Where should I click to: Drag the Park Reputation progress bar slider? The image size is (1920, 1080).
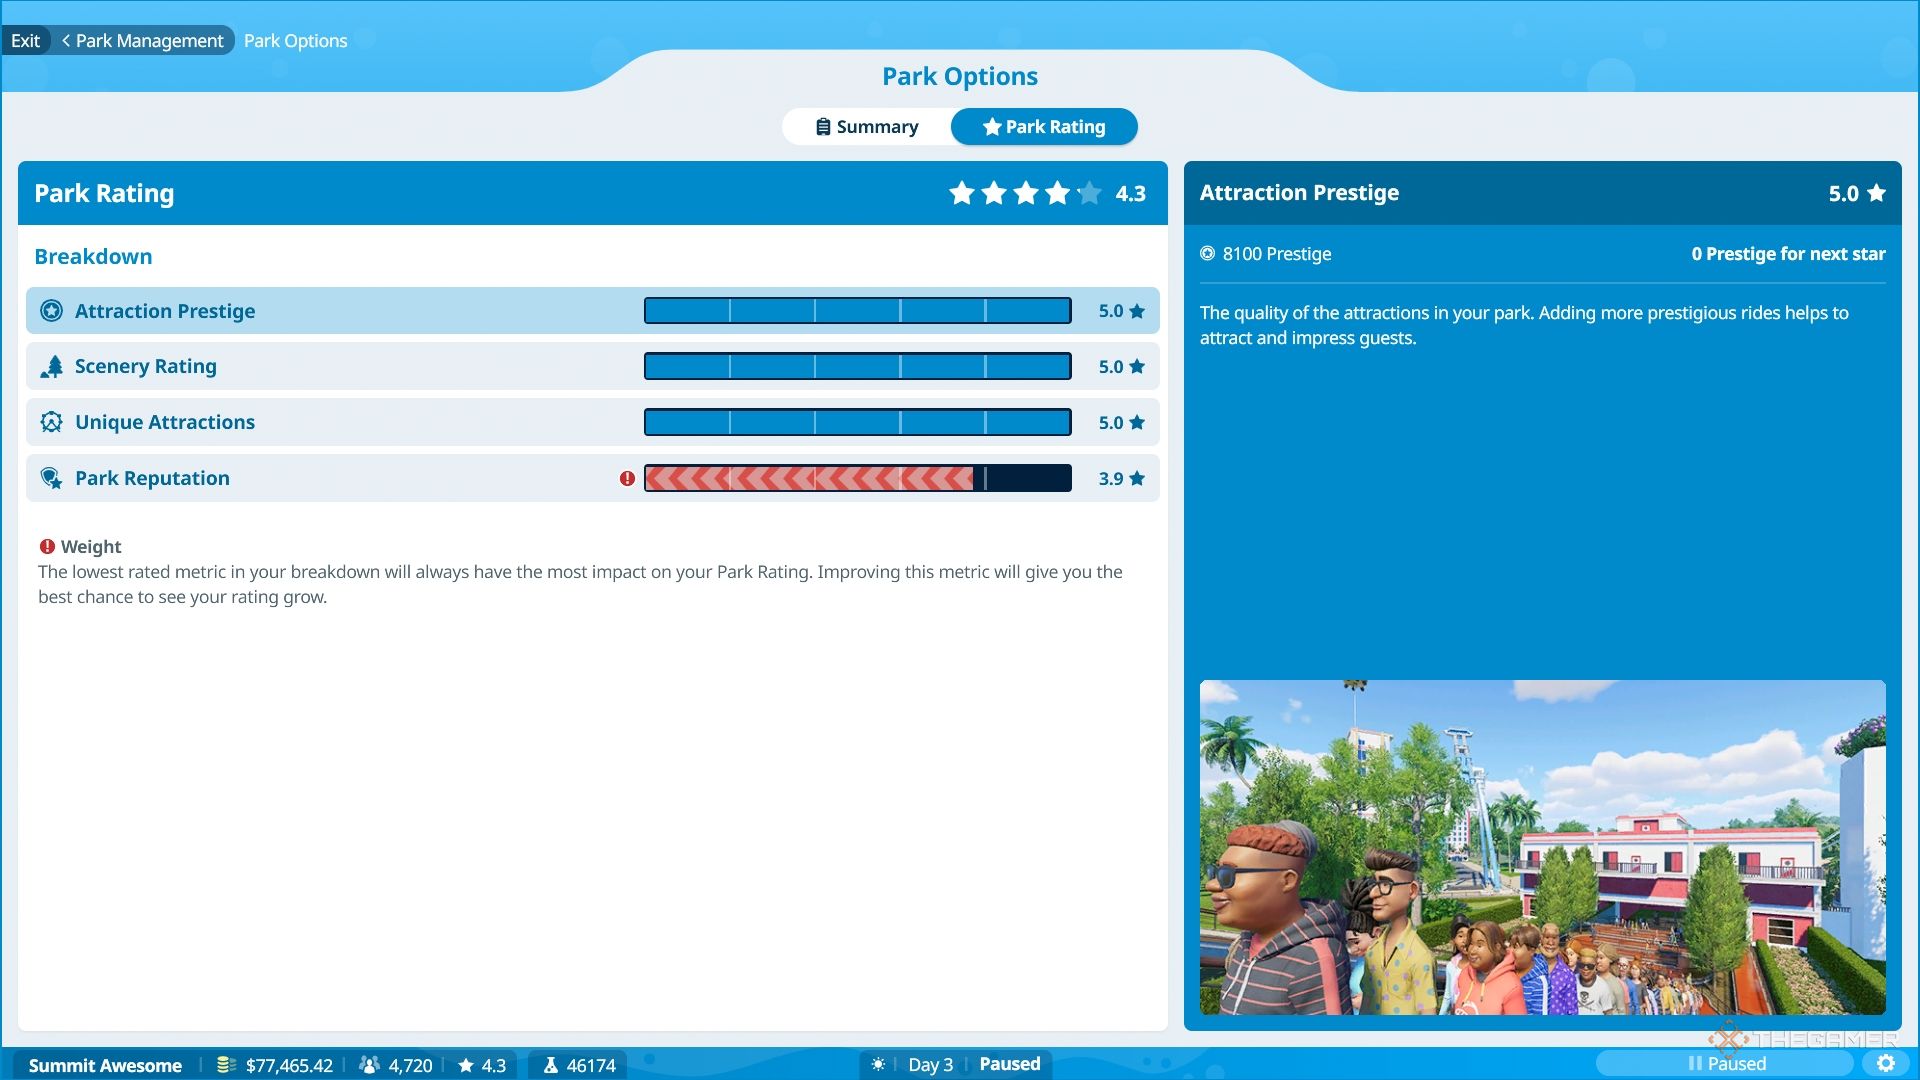coord(981,477)
